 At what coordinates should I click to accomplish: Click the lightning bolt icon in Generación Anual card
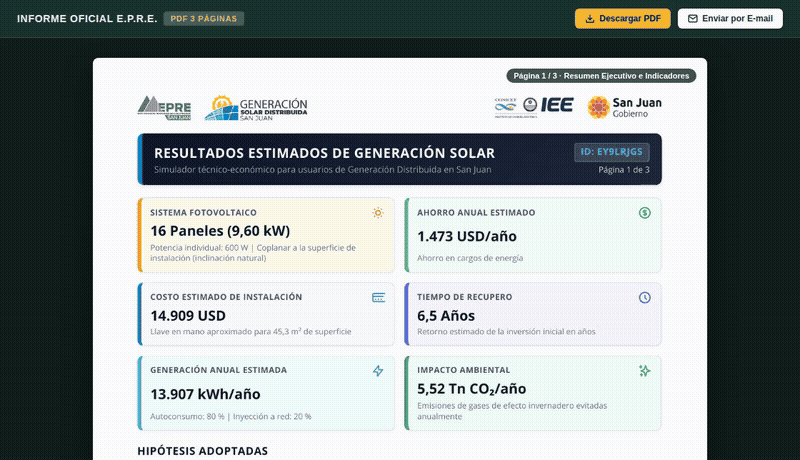378,371
